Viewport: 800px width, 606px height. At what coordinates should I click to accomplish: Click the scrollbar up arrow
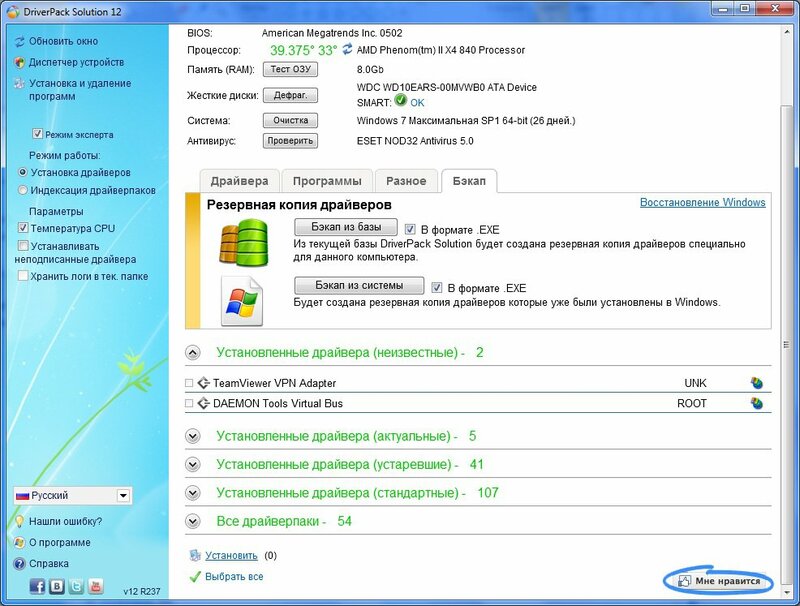point(786,32)
